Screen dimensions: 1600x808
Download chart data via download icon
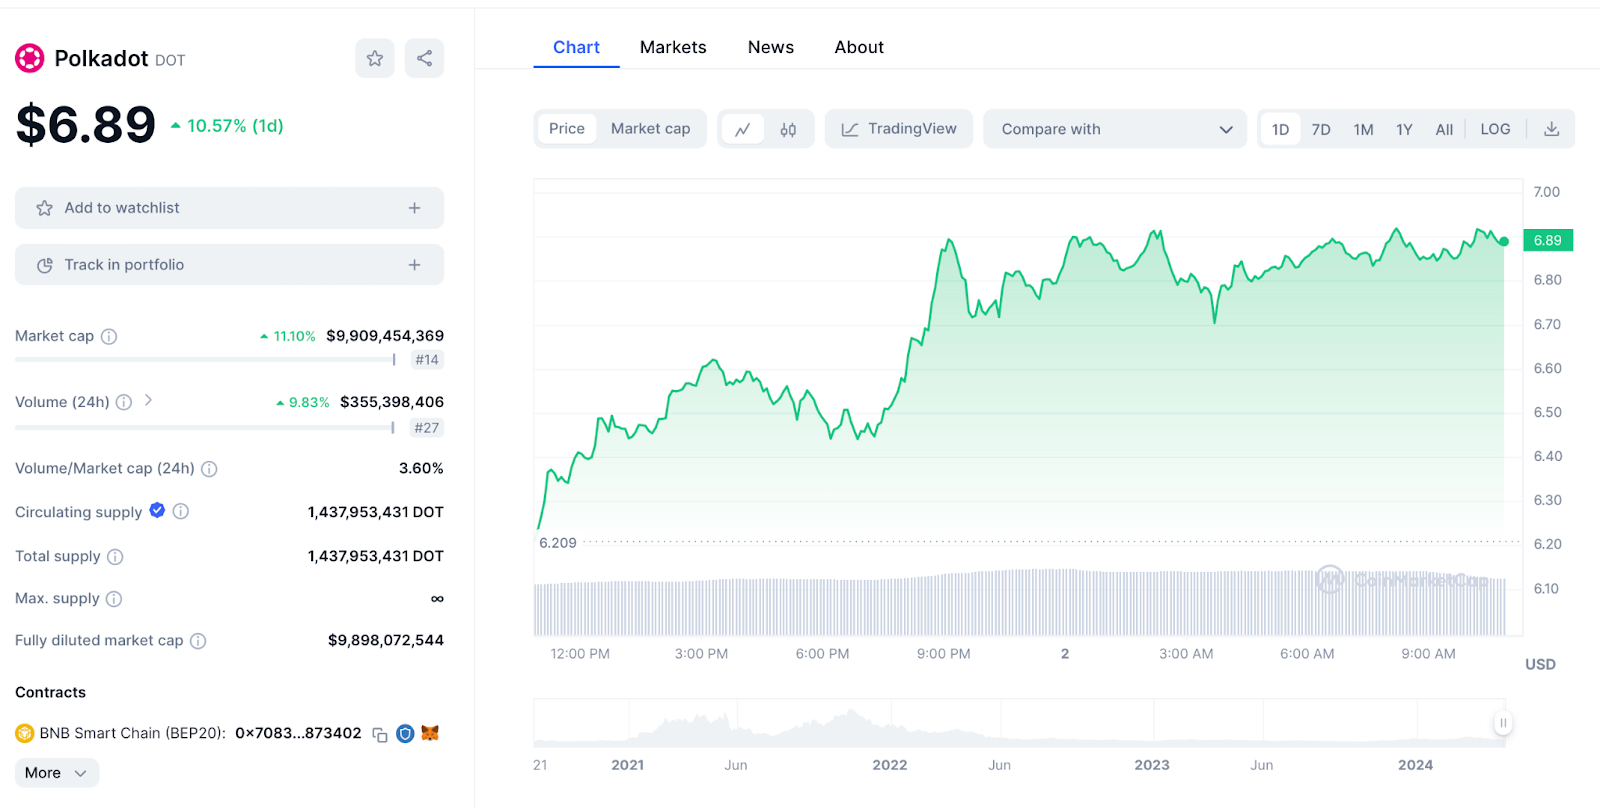pyautogui.click(x=1552, y=129)
